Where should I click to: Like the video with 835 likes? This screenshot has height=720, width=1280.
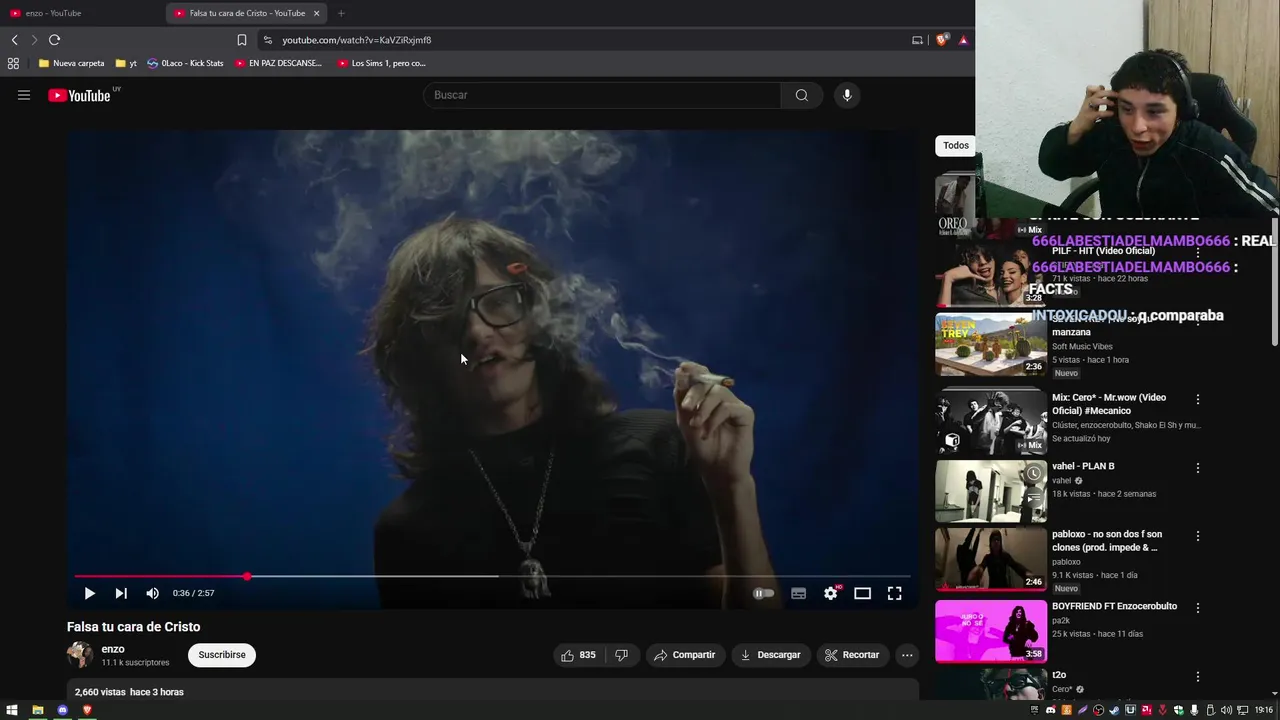click(x=579, y=655)
